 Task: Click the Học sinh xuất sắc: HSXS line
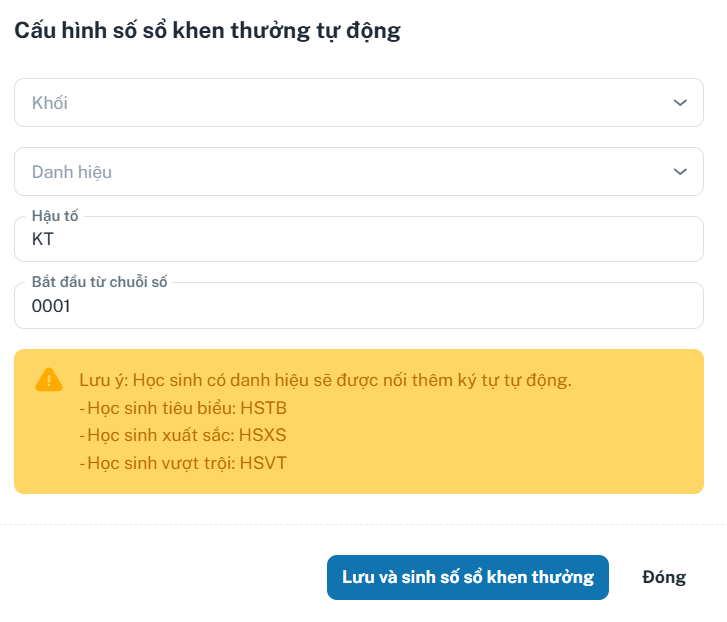[183, 435]
